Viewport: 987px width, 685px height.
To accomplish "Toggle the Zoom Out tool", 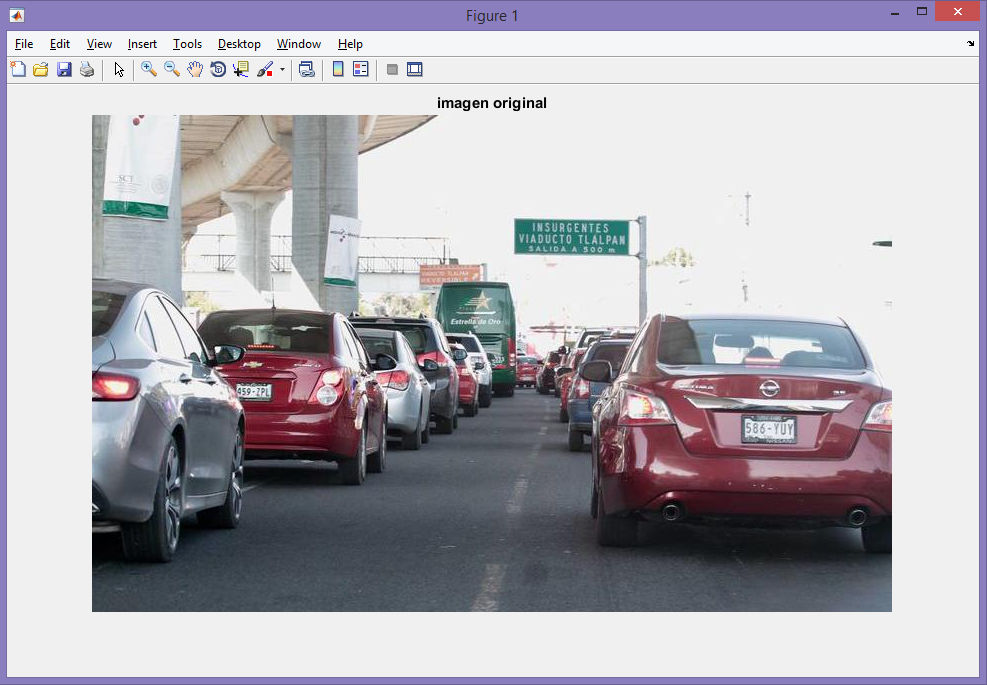I will coord(170,69).
